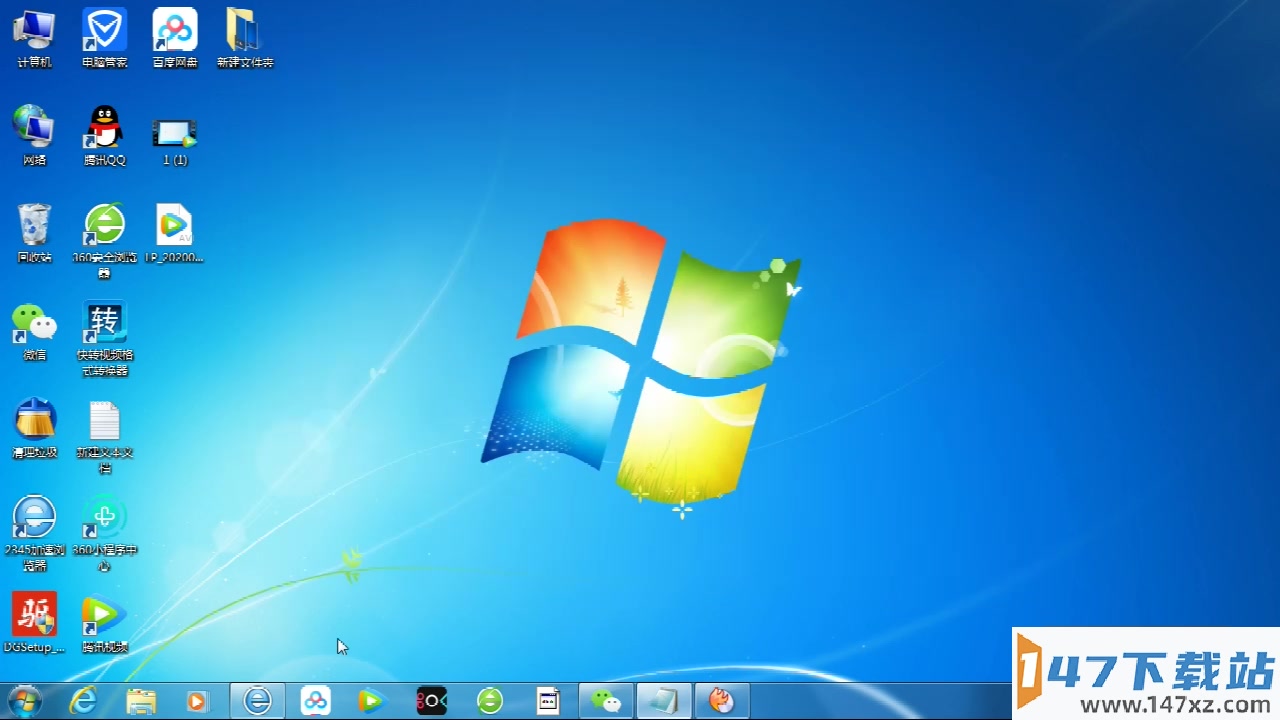The width and height of the screenshot is (1280, 720).
Task: Switch to the document window taskbar icon
Action: (x=548, y=701)
